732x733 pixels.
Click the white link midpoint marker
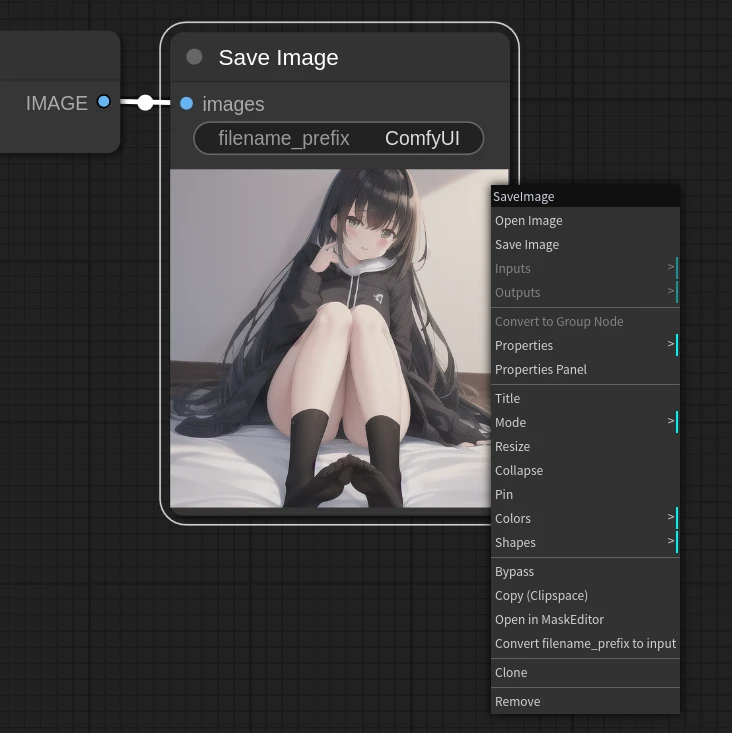(146, 102)
